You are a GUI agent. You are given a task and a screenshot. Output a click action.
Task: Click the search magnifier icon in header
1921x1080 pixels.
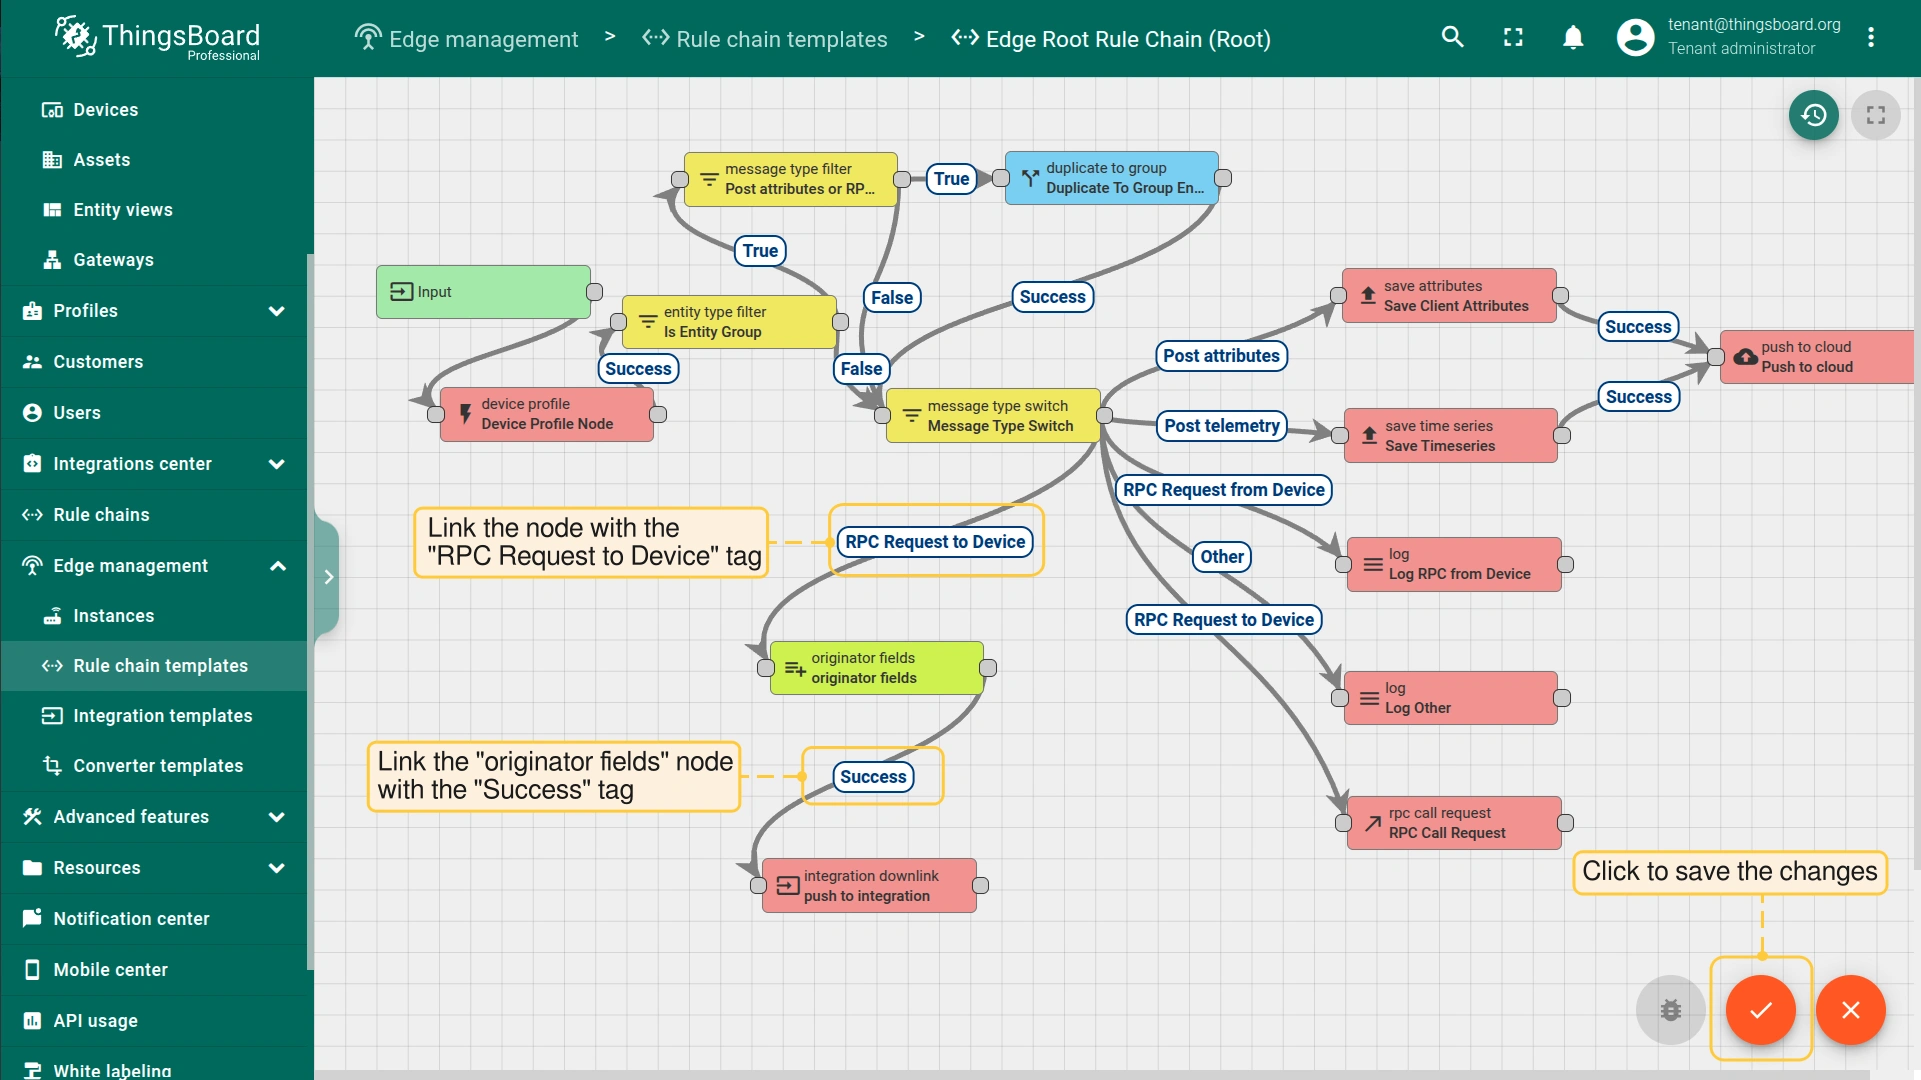pyautogui.click(x=1452, y=38)
